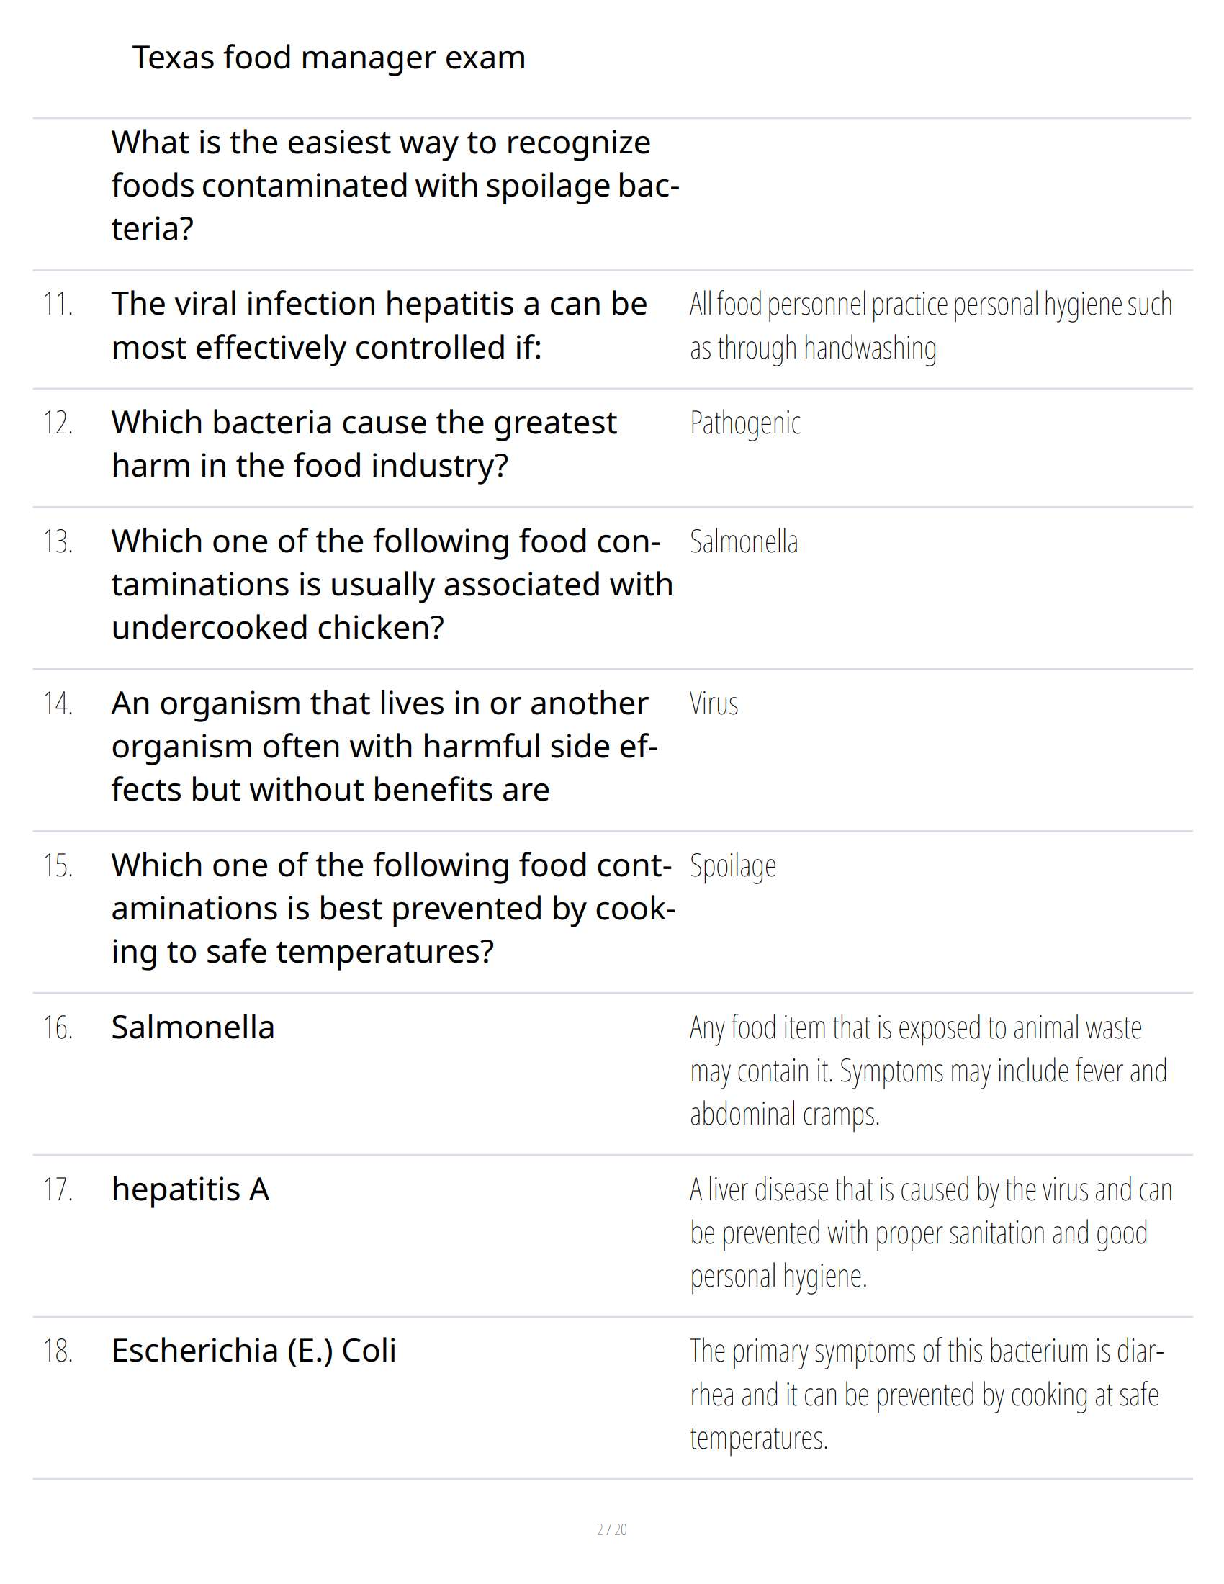Click the spoilage bacteria recognition question
1224x1584 pixels.
click(394, 186)
